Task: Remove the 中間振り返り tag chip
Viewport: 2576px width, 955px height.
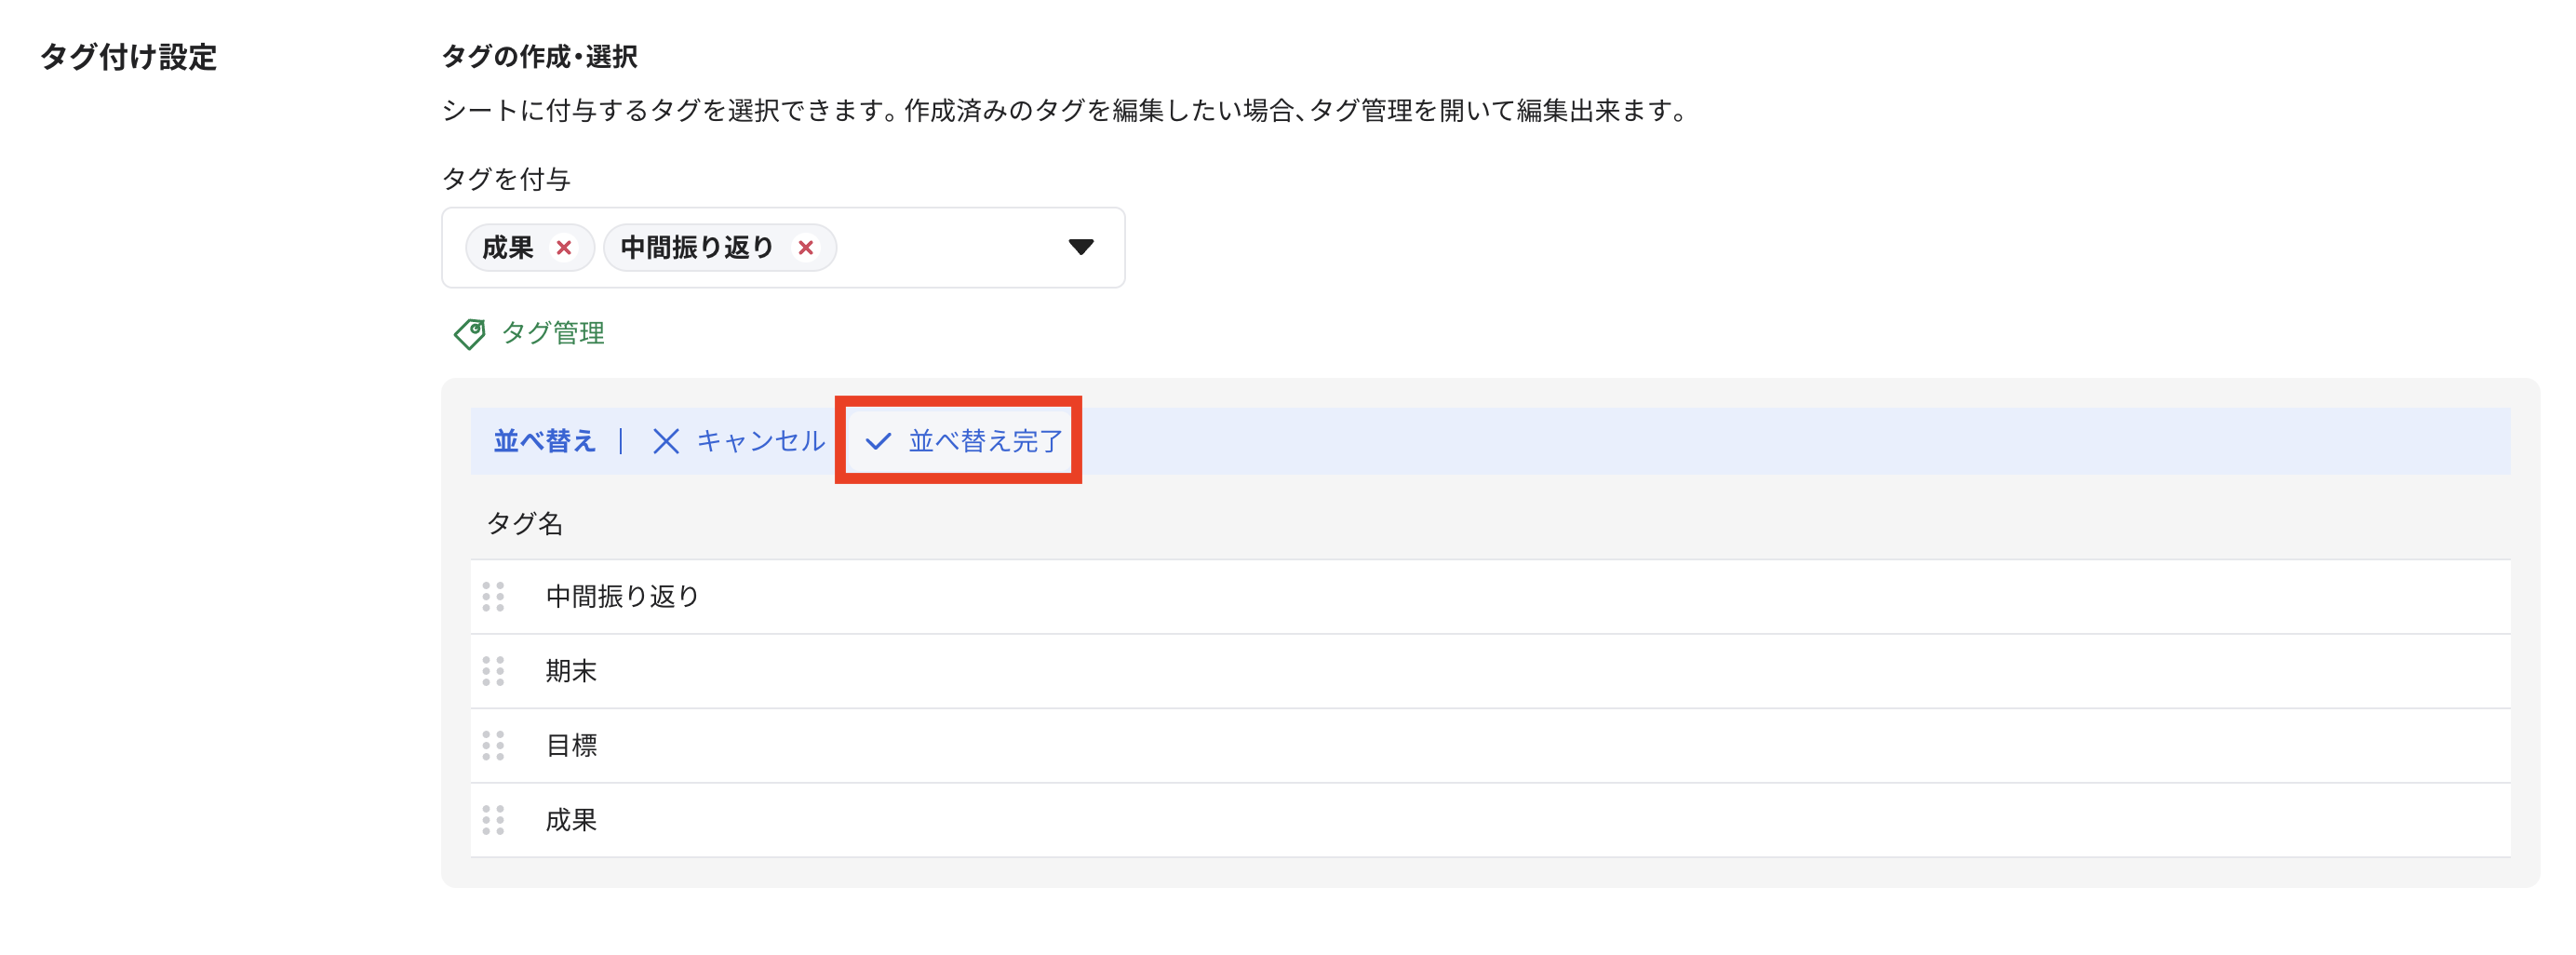Action: click(x=806, y=248)
